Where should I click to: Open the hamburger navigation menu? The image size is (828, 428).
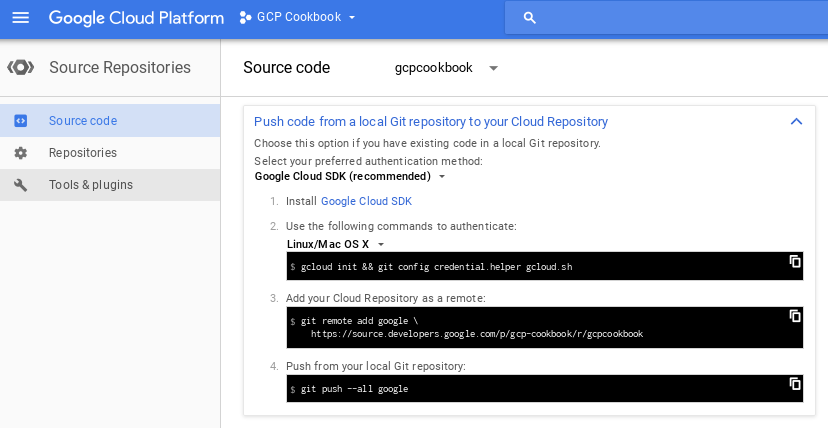(21, 17)
